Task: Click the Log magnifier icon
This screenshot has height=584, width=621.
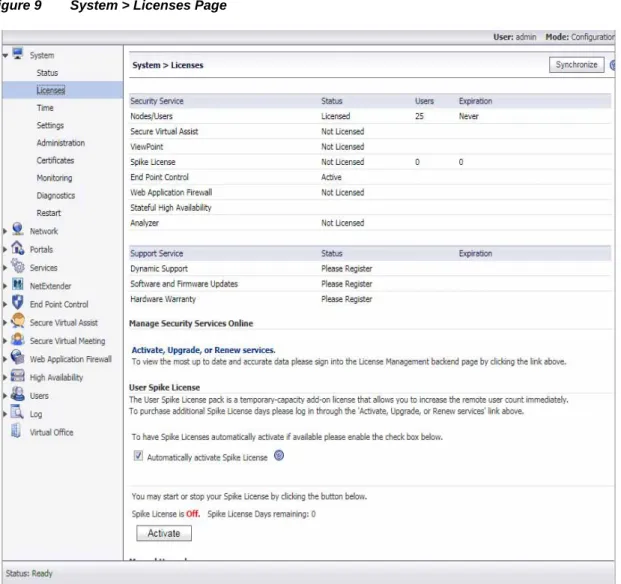Action: (17, 412)
